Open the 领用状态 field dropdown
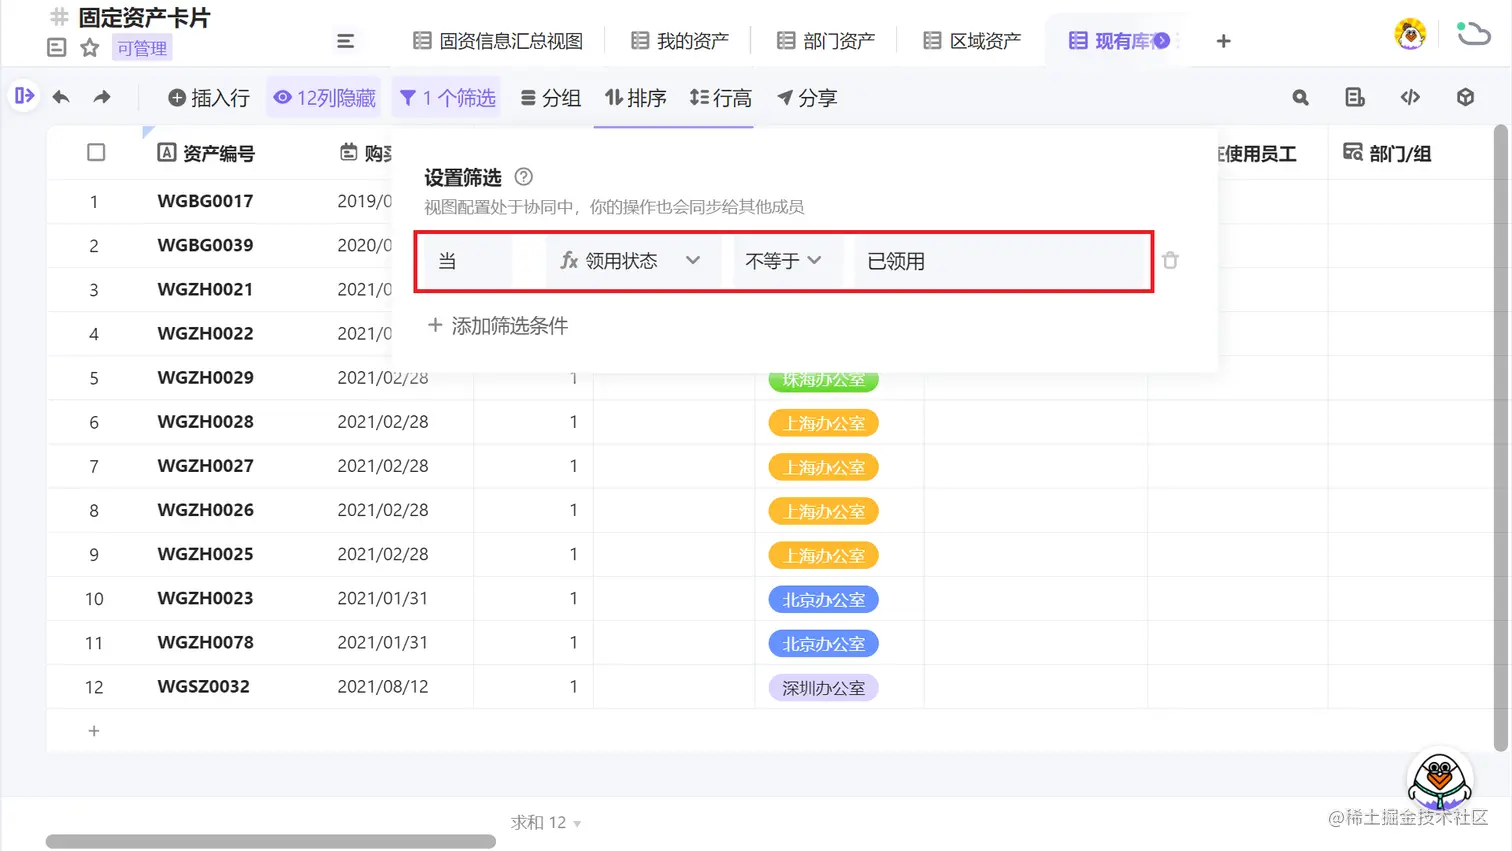This screenshot has height=851, width=1512. (632, 260)
